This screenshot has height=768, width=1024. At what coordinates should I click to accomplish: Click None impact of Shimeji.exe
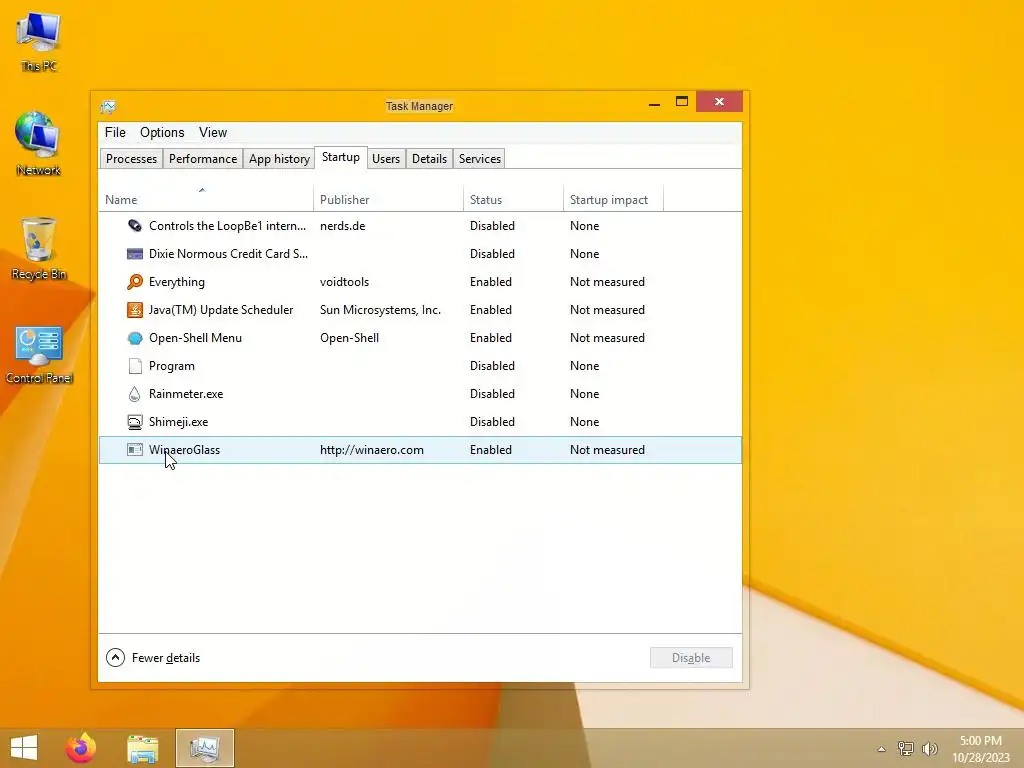tap(584, 423)
